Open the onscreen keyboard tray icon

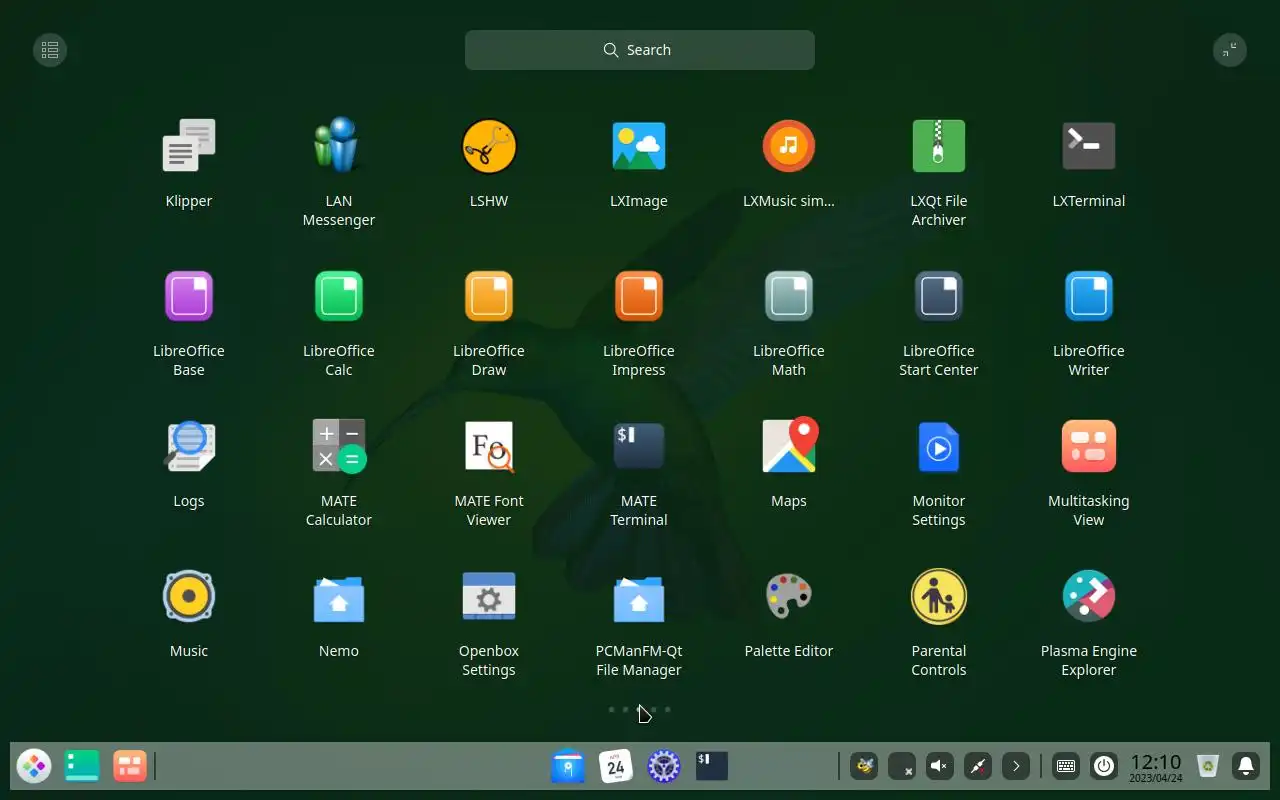coord(1066,767)
